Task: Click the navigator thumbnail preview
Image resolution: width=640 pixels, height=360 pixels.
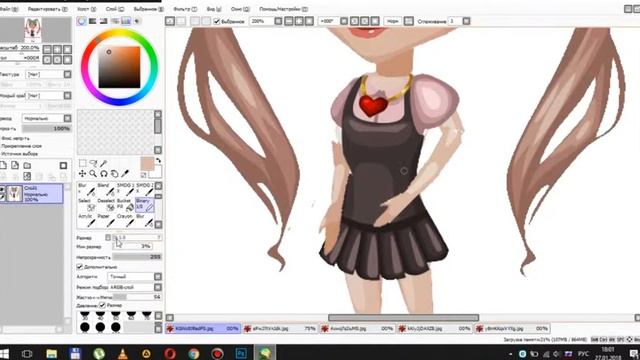Action: (33, 30)
